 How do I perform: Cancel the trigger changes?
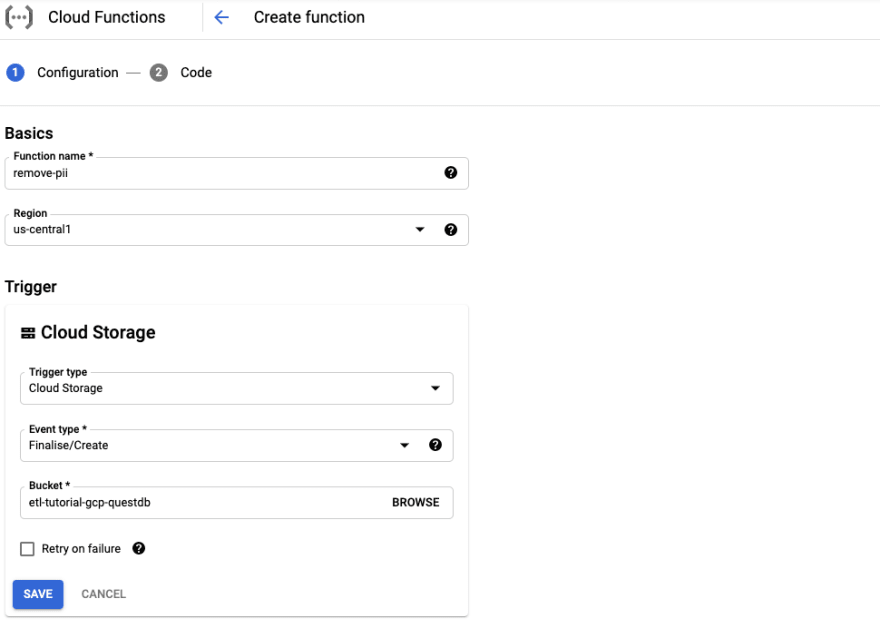point(104,594)
